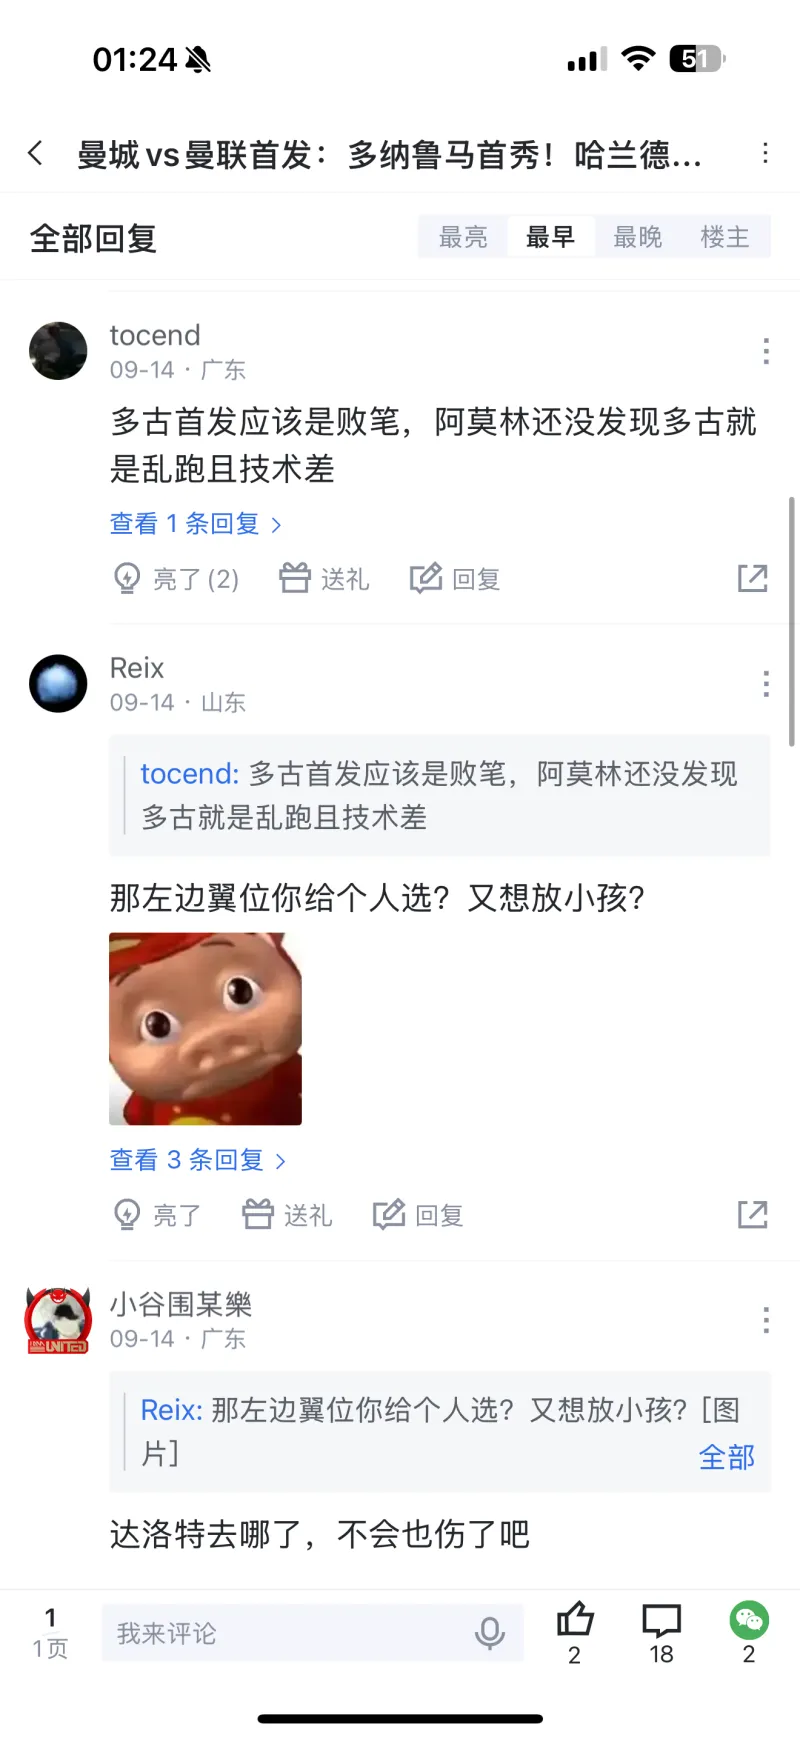Switch to the 最亮 sort tab
800x1738 pixels.
pos(464,237)
